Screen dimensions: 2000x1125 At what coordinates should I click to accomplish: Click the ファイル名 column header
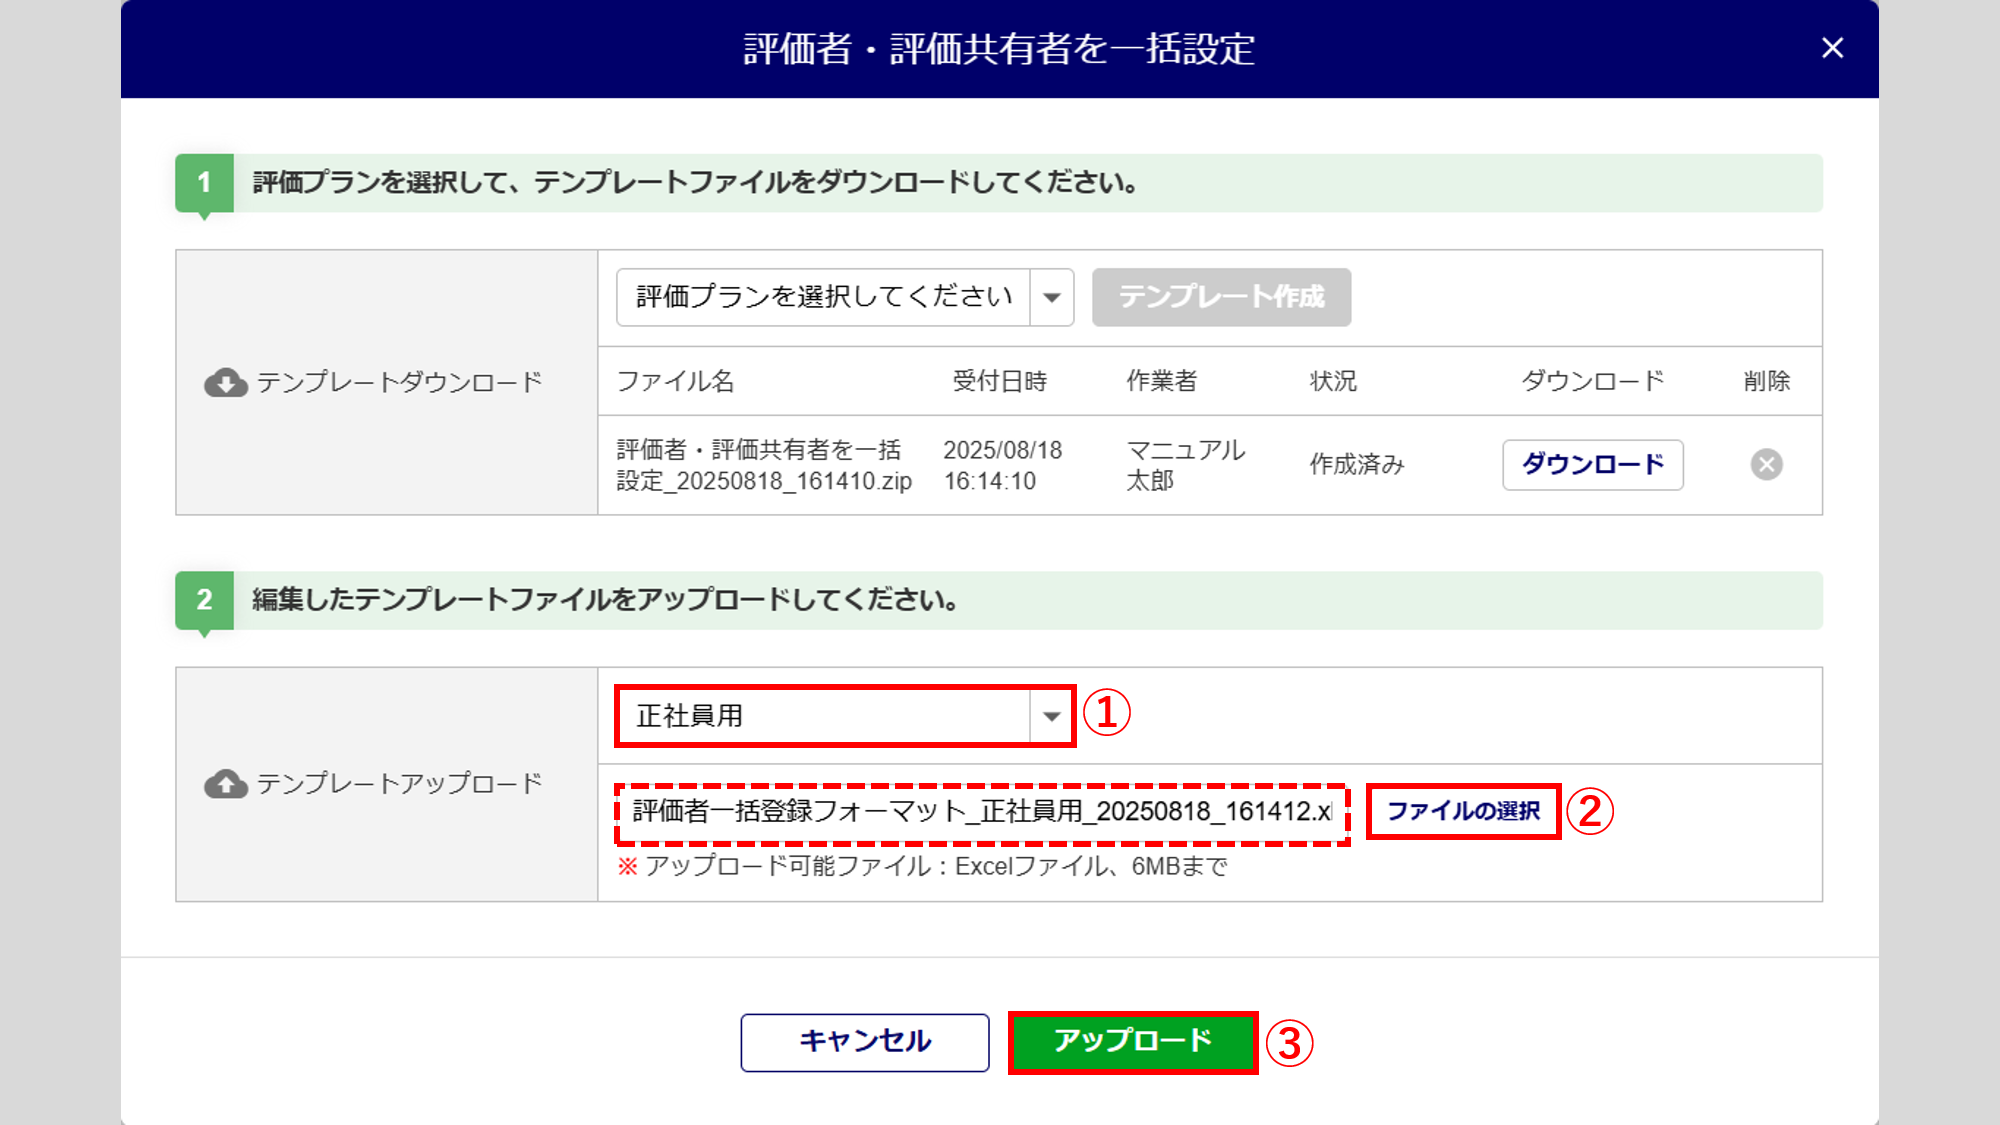click(x=675, y=381)
